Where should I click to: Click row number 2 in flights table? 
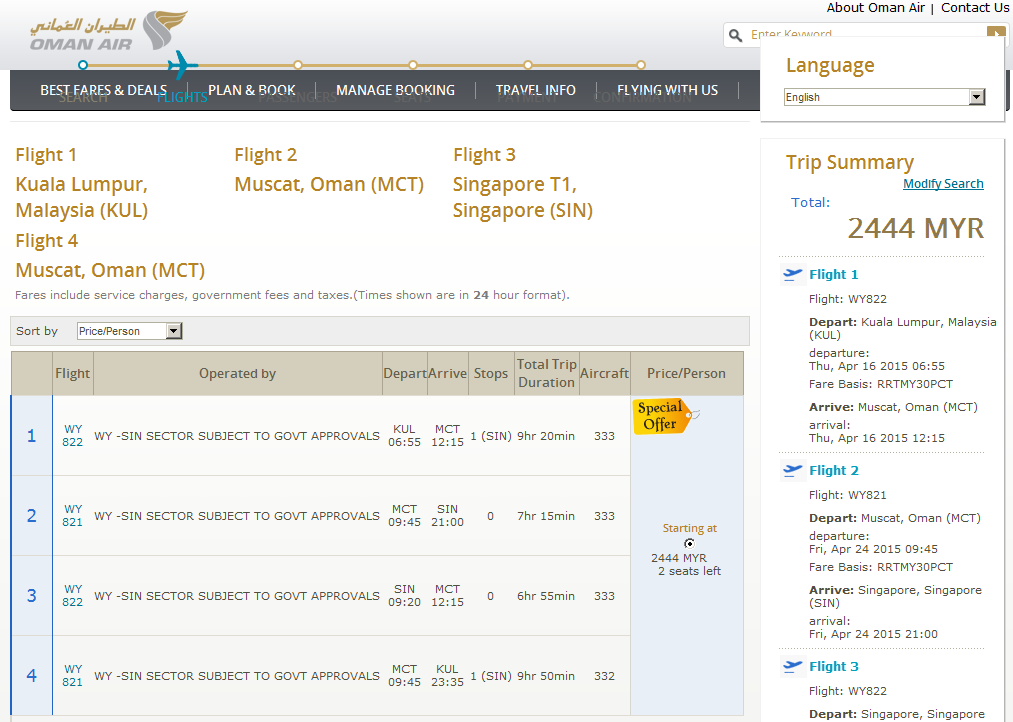click(31, 516)
